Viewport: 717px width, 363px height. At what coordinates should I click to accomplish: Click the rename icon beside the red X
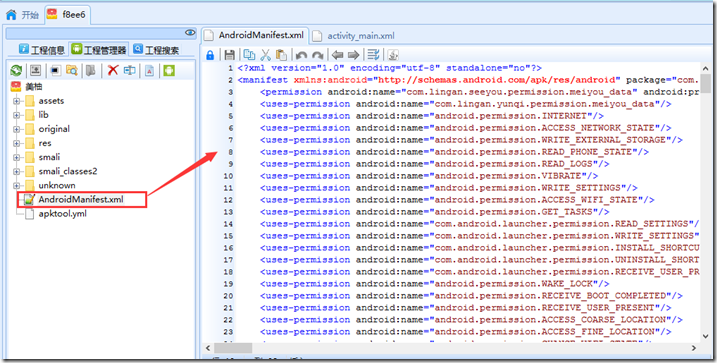coord(129,70)
